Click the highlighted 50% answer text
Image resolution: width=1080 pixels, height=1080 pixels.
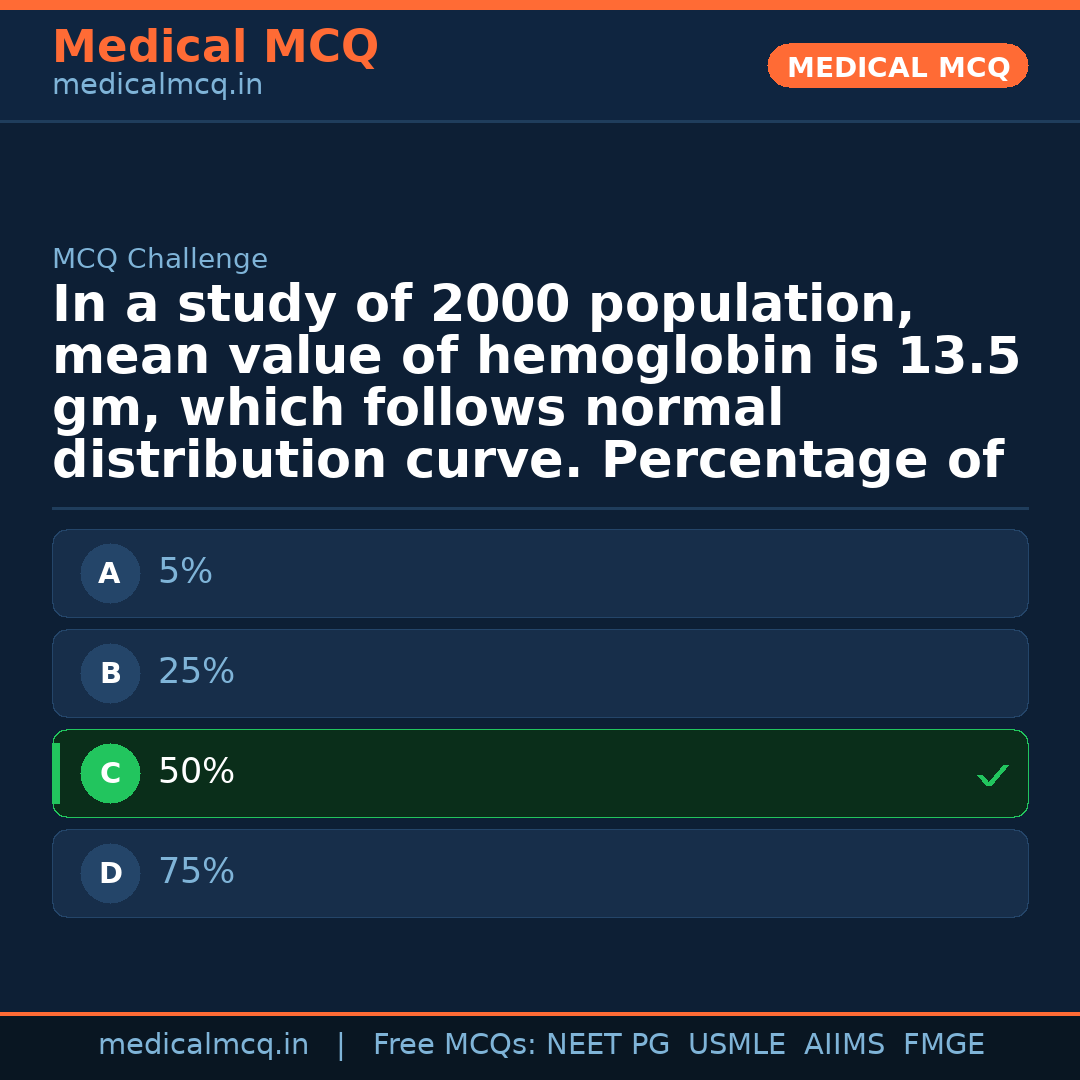point(196,772)
